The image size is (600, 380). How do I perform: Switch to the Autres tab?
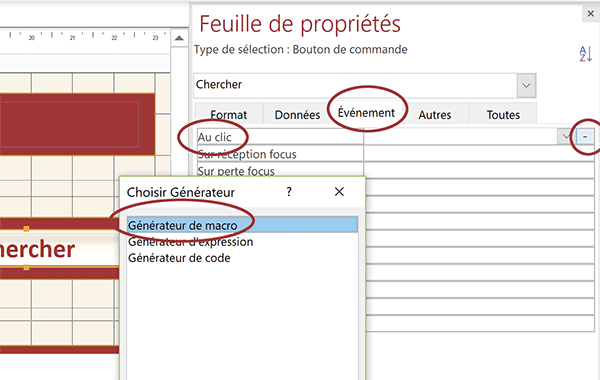(x=435, y=115)
